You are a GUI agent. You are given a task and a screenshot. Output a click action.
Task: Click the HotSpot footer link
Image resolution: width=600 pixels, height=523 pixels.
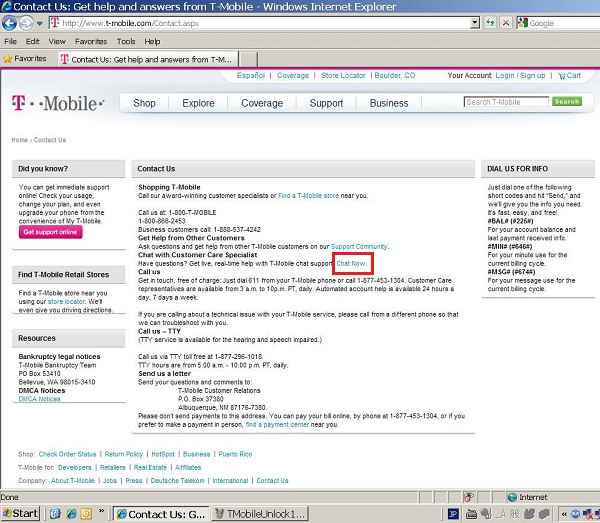[x=163, y=454]
